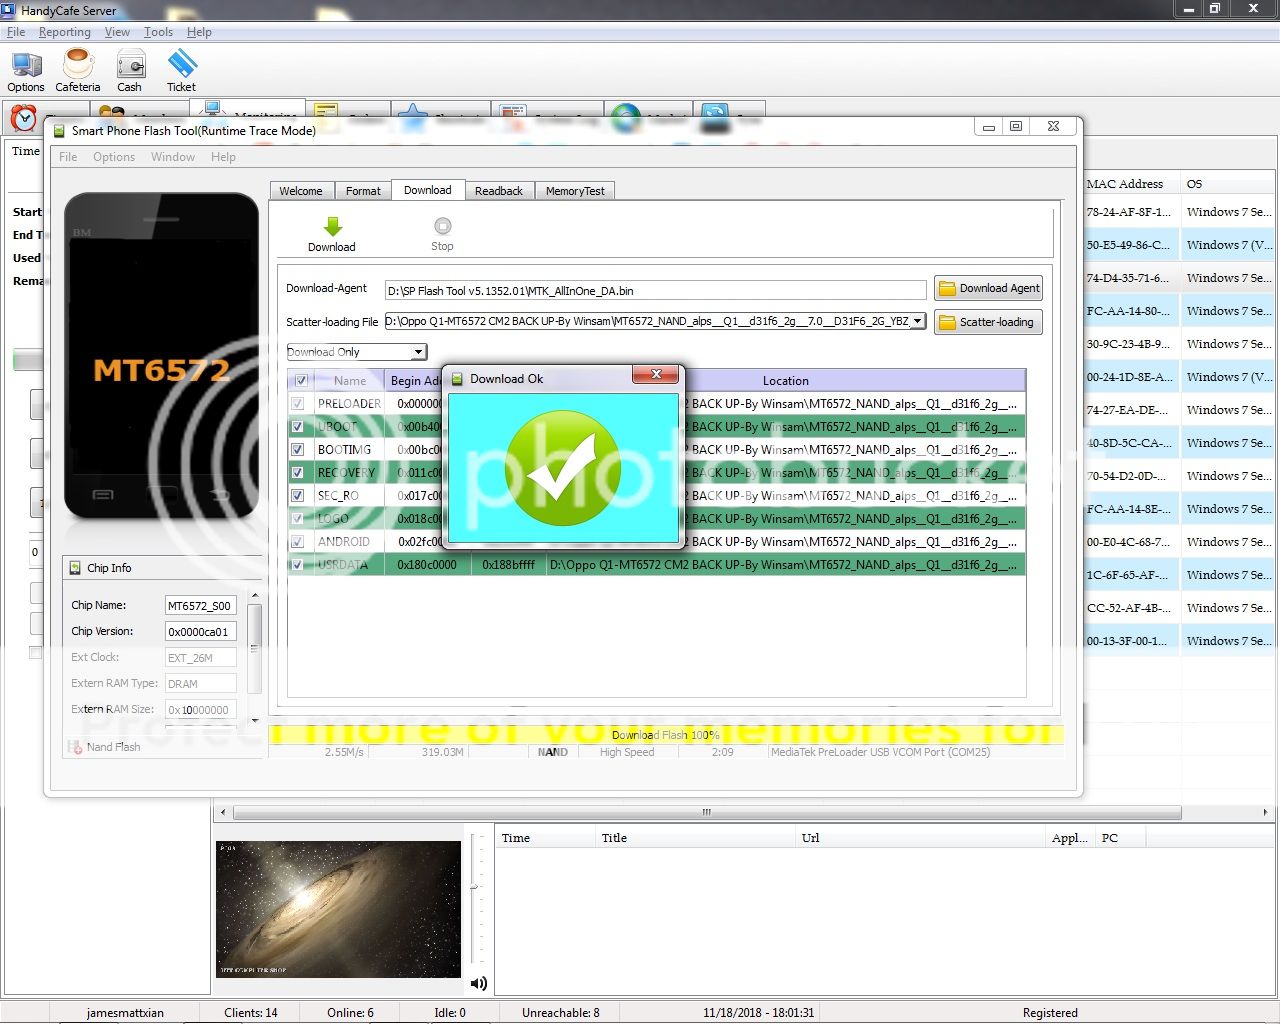Click the green Download arrow icon

(332, 228)
